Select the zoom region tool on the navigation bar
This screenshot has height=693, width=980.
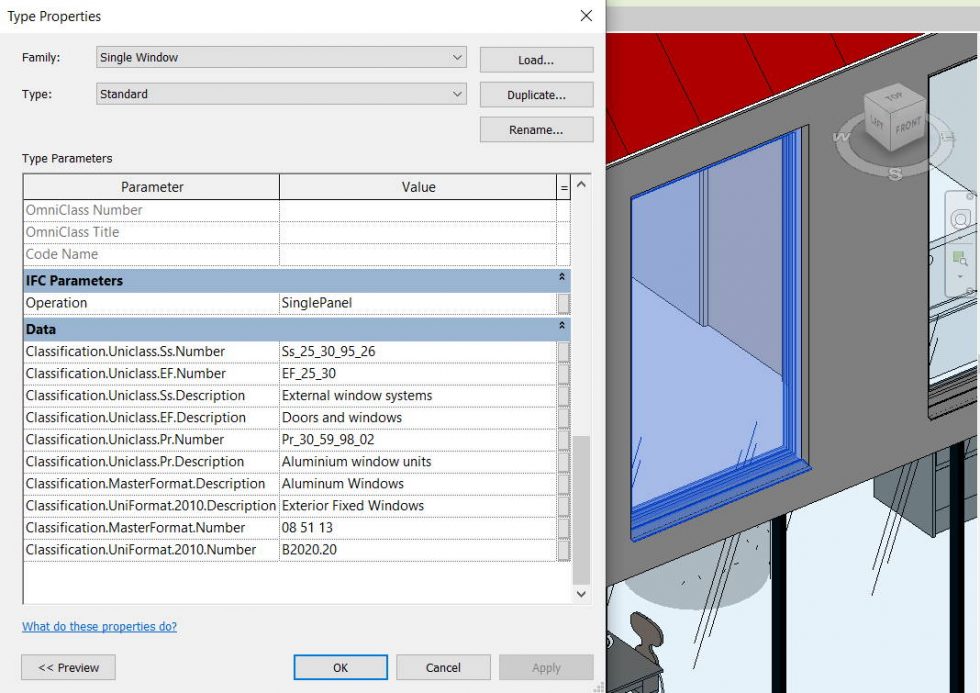click(961, 258)
